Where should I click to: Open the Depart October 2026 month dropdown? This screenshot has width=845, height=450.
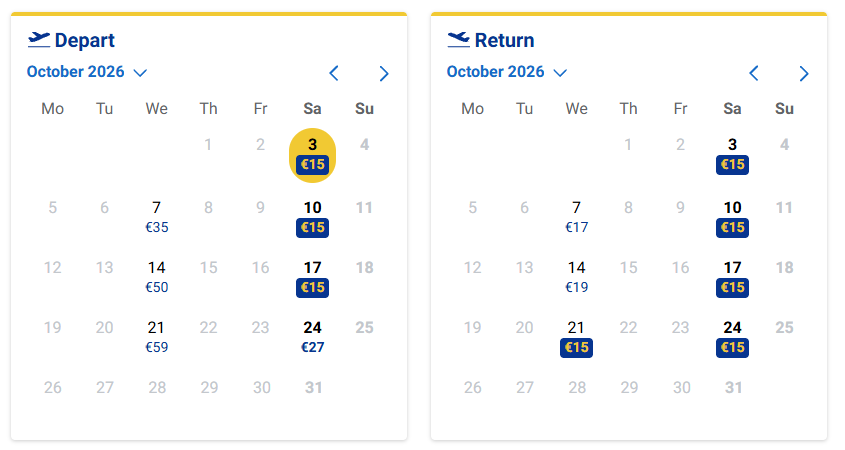87,72
